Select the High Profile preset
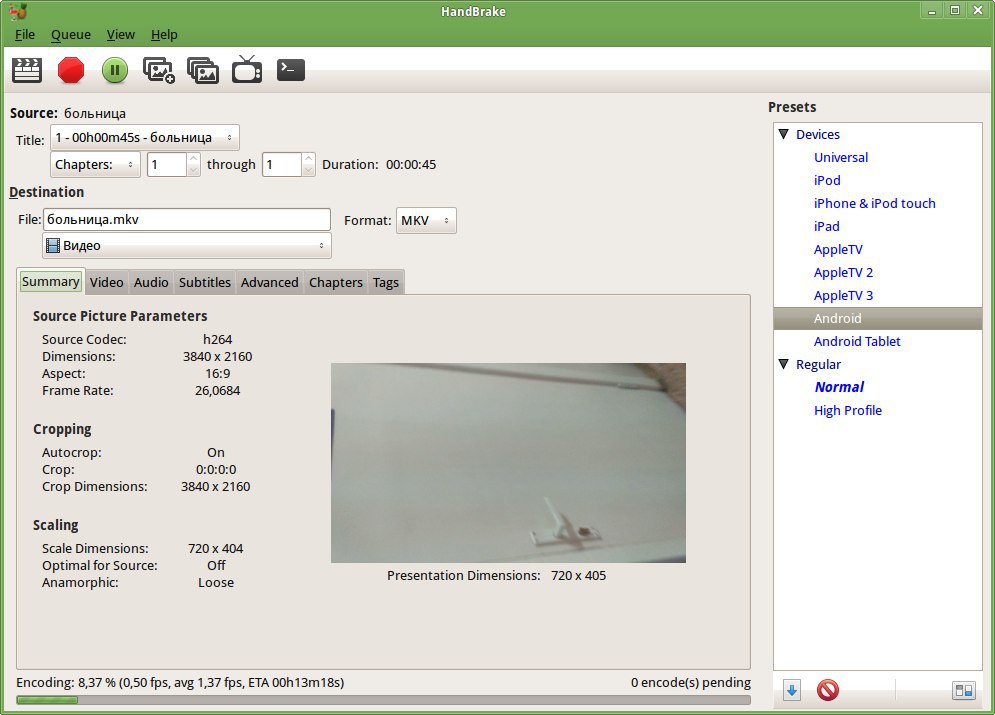Image resolution: width=995 pixels, height=715 pixels. click(848, 410)
